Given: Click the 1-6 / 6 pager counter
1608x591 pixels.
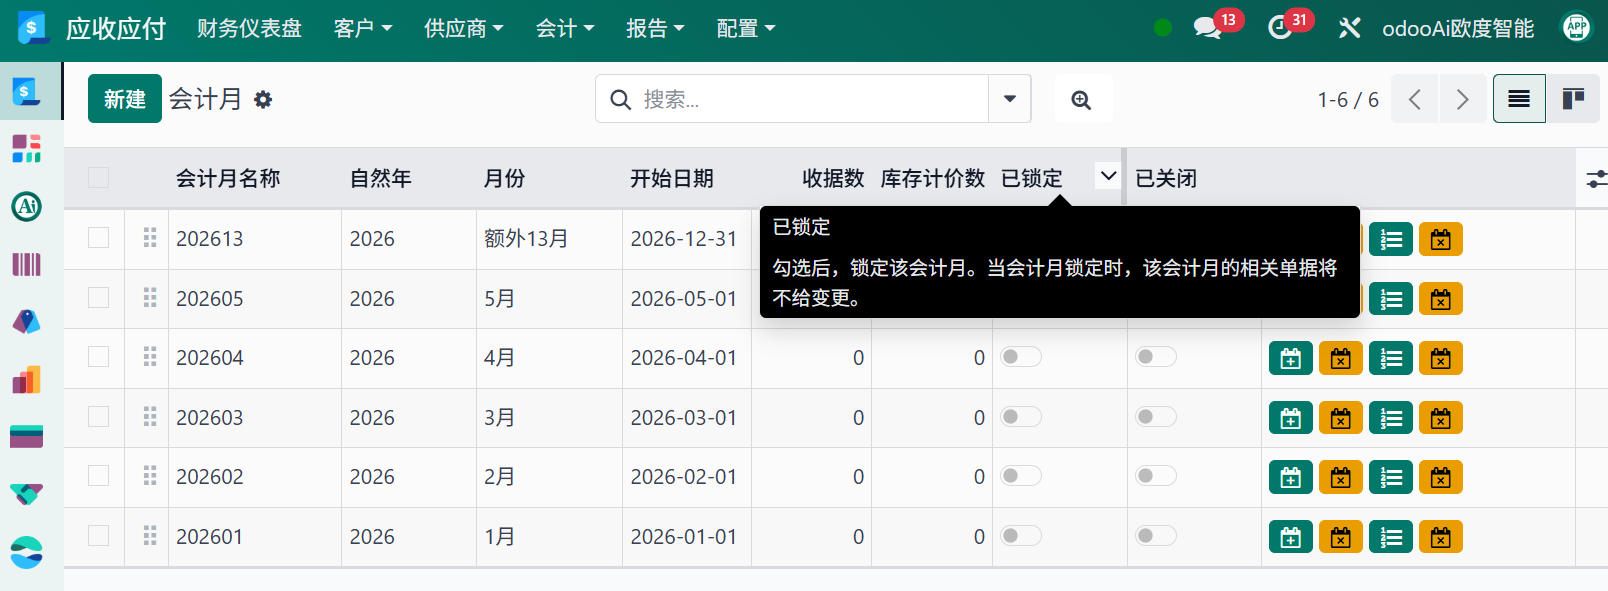Looking at the screenshot, I should click(1348, 99).
